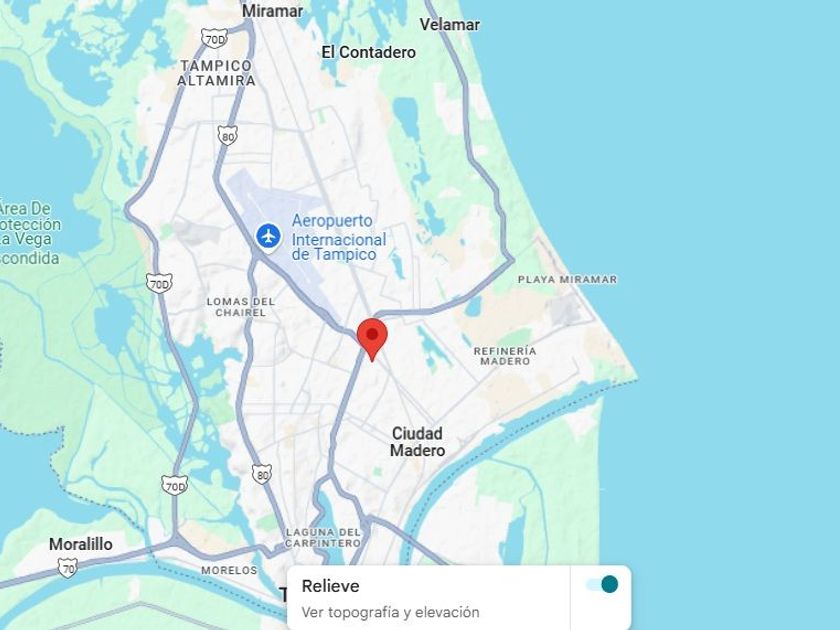Toggle the Relieve terrain switch
Image resolution: width=840 pixels, height=630 pixels.
click(x=602, y=584)
